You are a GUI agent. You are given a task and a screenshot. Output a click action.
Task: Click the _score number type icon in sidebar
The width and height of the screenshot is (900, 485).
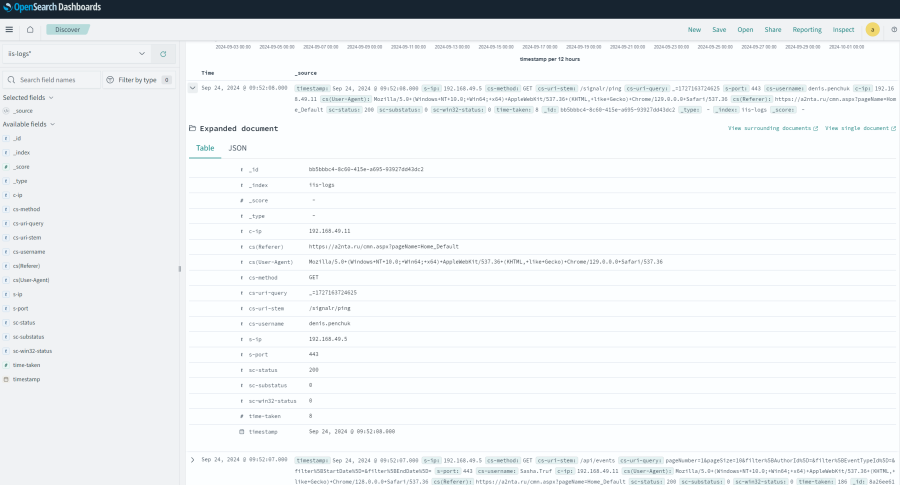pos(6,167)
